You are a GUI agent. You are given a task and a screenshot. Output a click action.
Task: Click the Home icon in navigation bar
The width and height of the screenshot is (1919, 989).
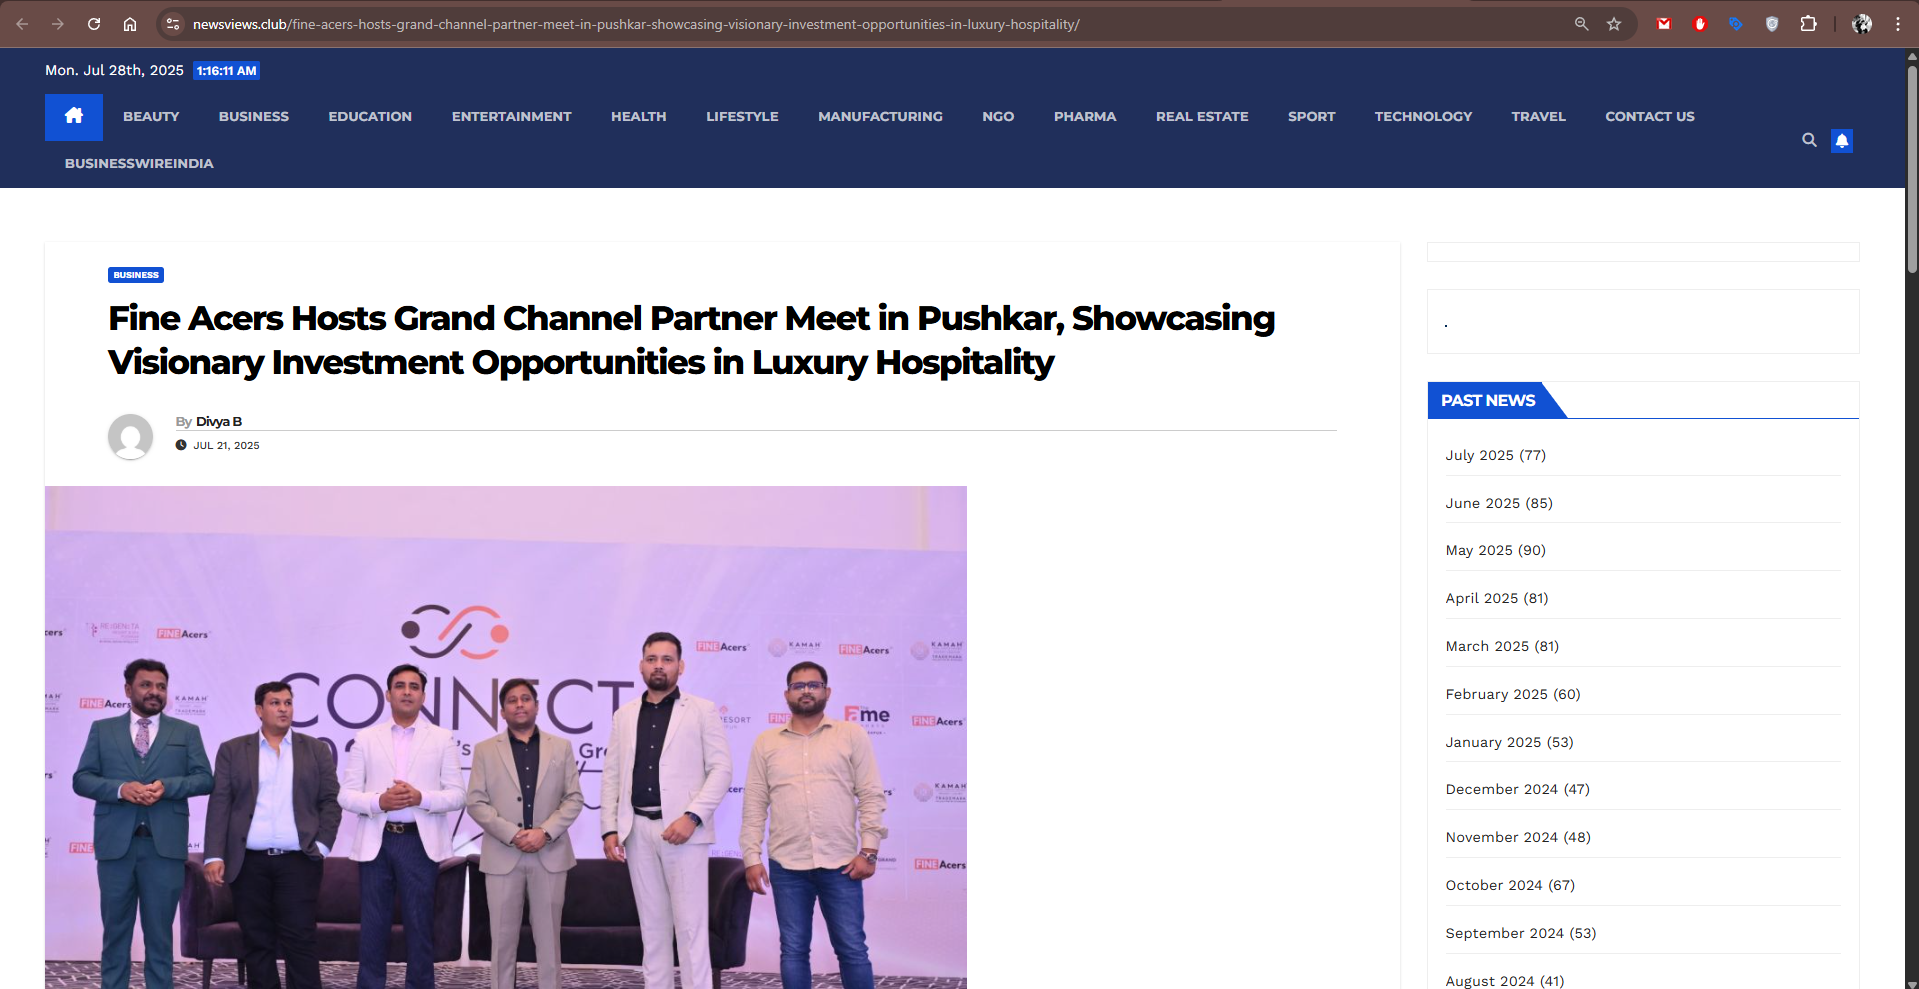coord(73,117)
